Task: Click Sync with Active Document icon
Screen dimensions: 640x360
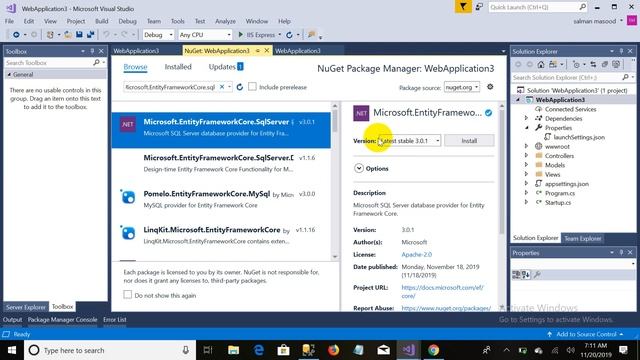Action: pos(593,64)
